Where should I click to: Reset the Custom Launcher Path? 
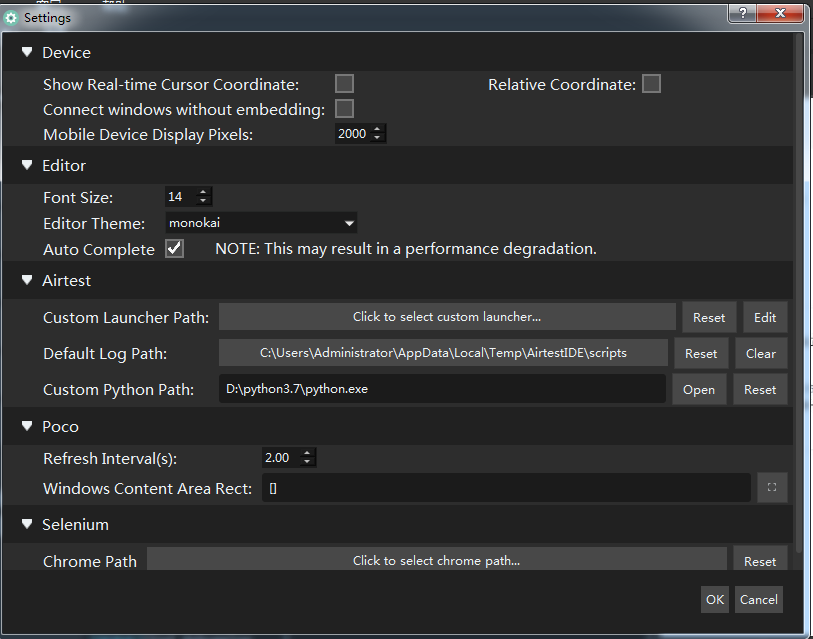coord(709,317)
